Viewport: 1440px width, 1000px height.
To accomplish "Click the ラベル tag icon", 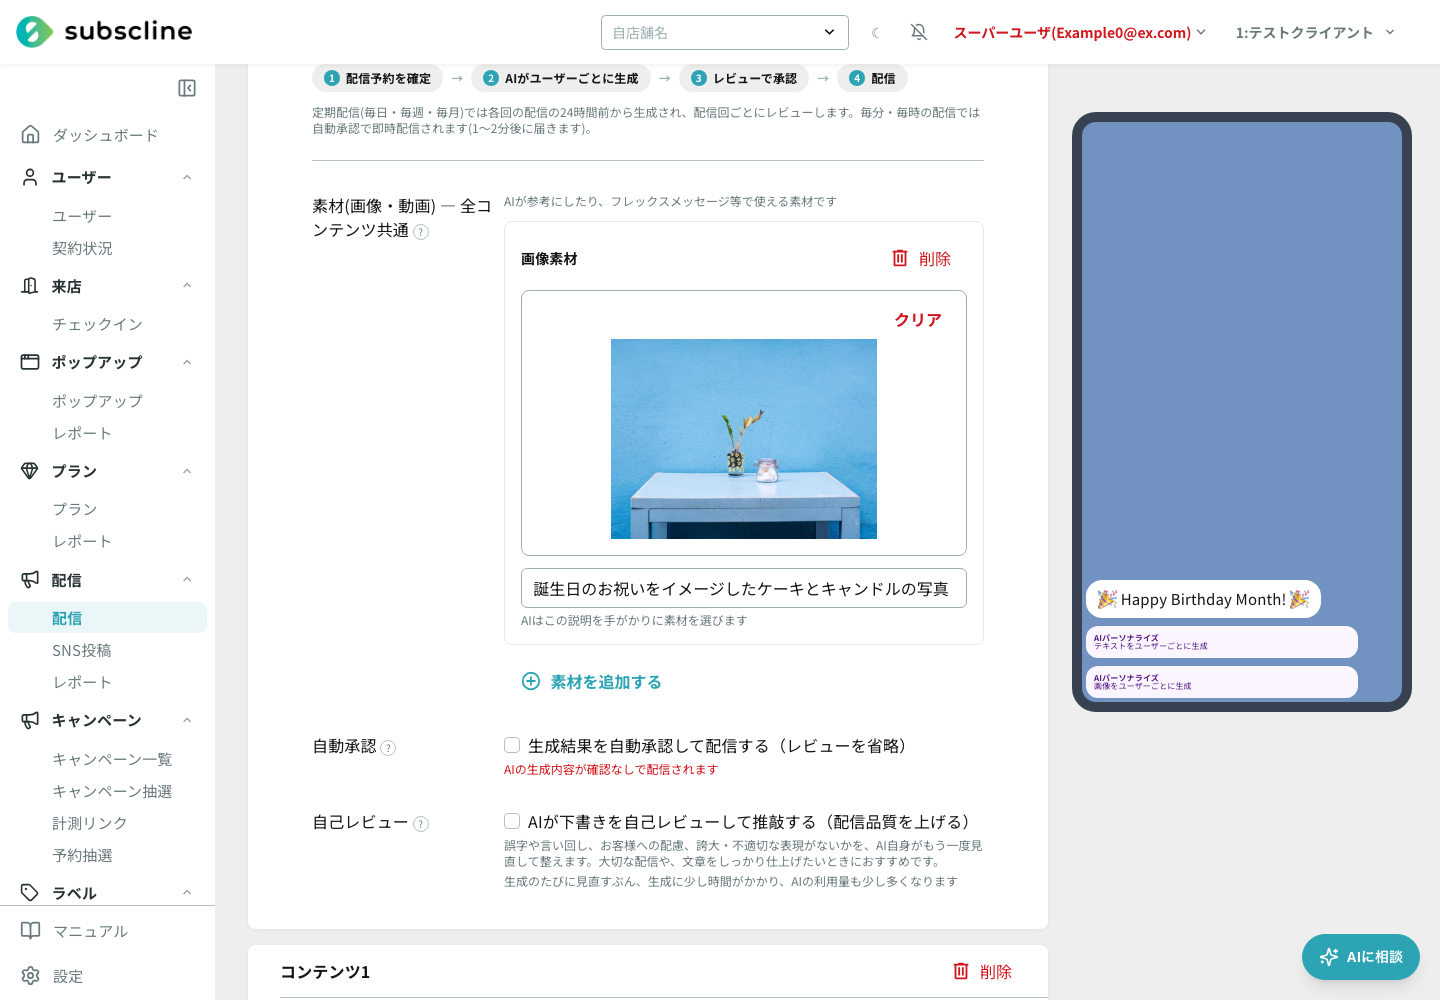I will pyautogui.click(x=30, y=893).
